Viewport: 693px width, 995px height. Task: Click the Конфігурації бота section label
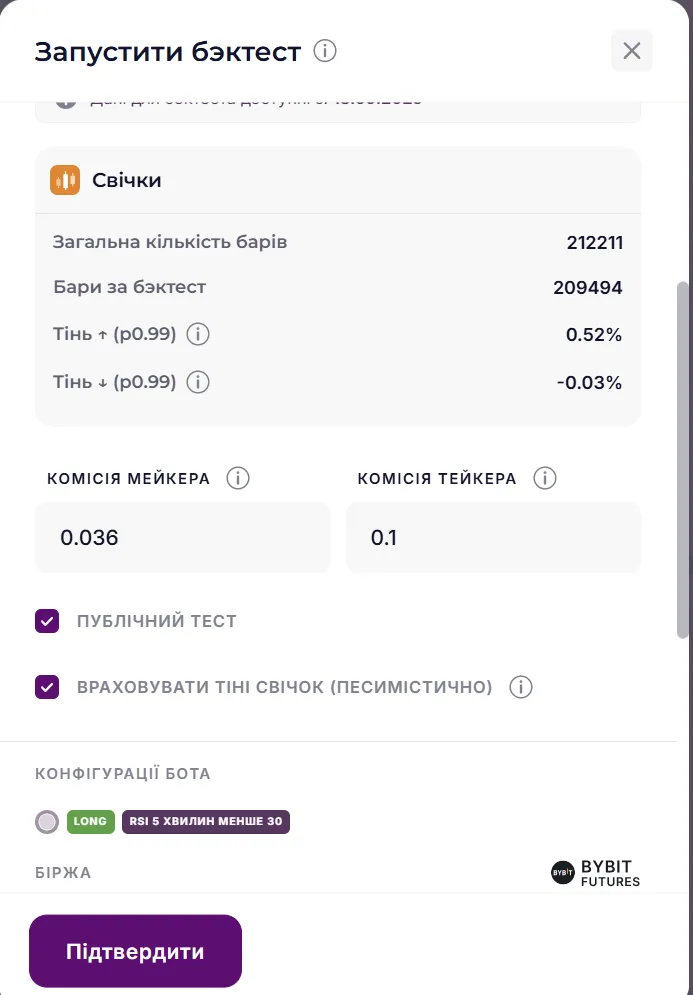click(121, 773)
